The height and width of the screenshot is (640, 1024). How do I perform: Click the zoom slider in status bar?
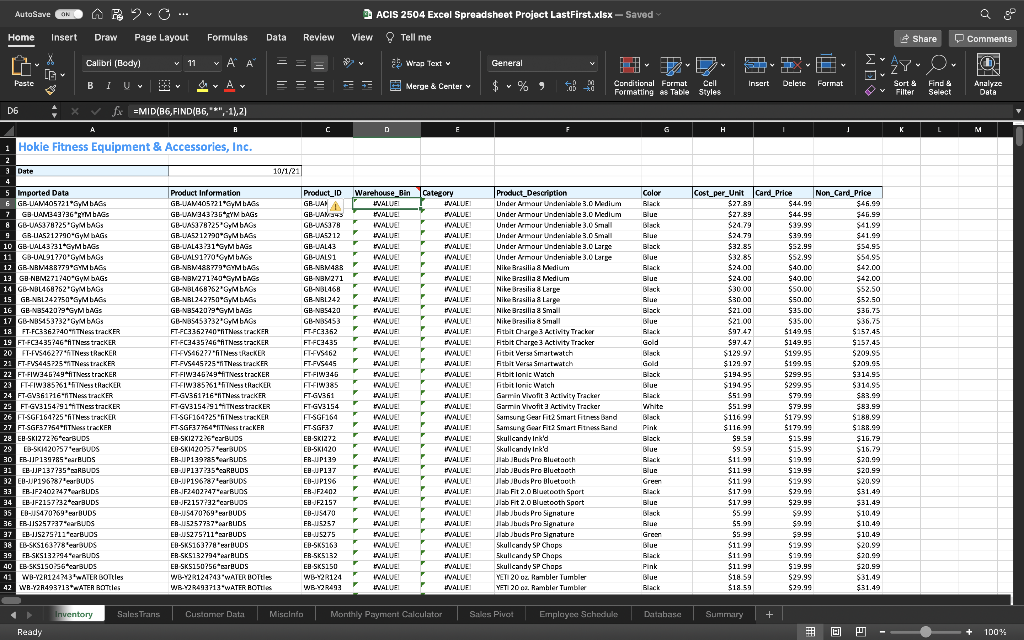(x=925, y=632)
